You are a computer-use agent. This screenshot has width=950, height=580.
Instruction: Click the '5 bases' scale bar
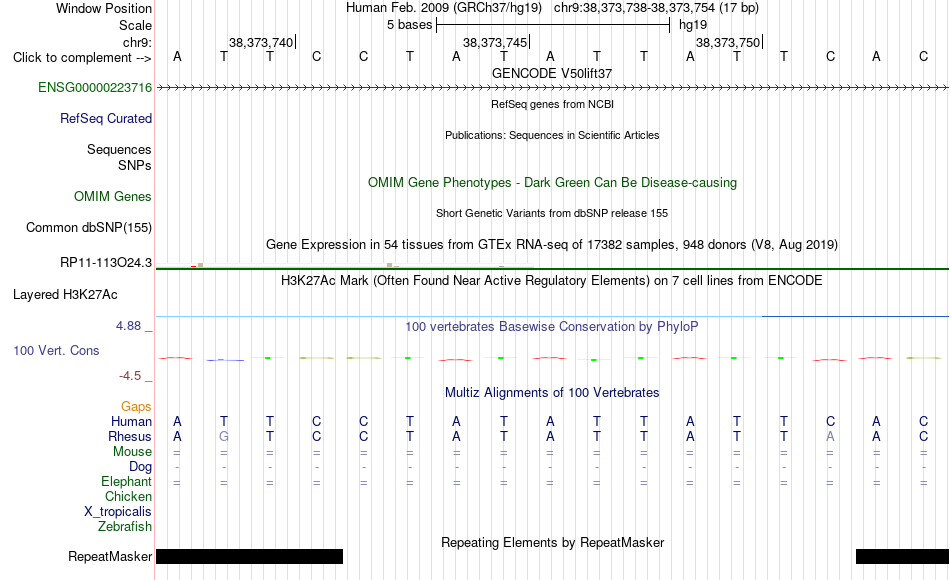553,25
